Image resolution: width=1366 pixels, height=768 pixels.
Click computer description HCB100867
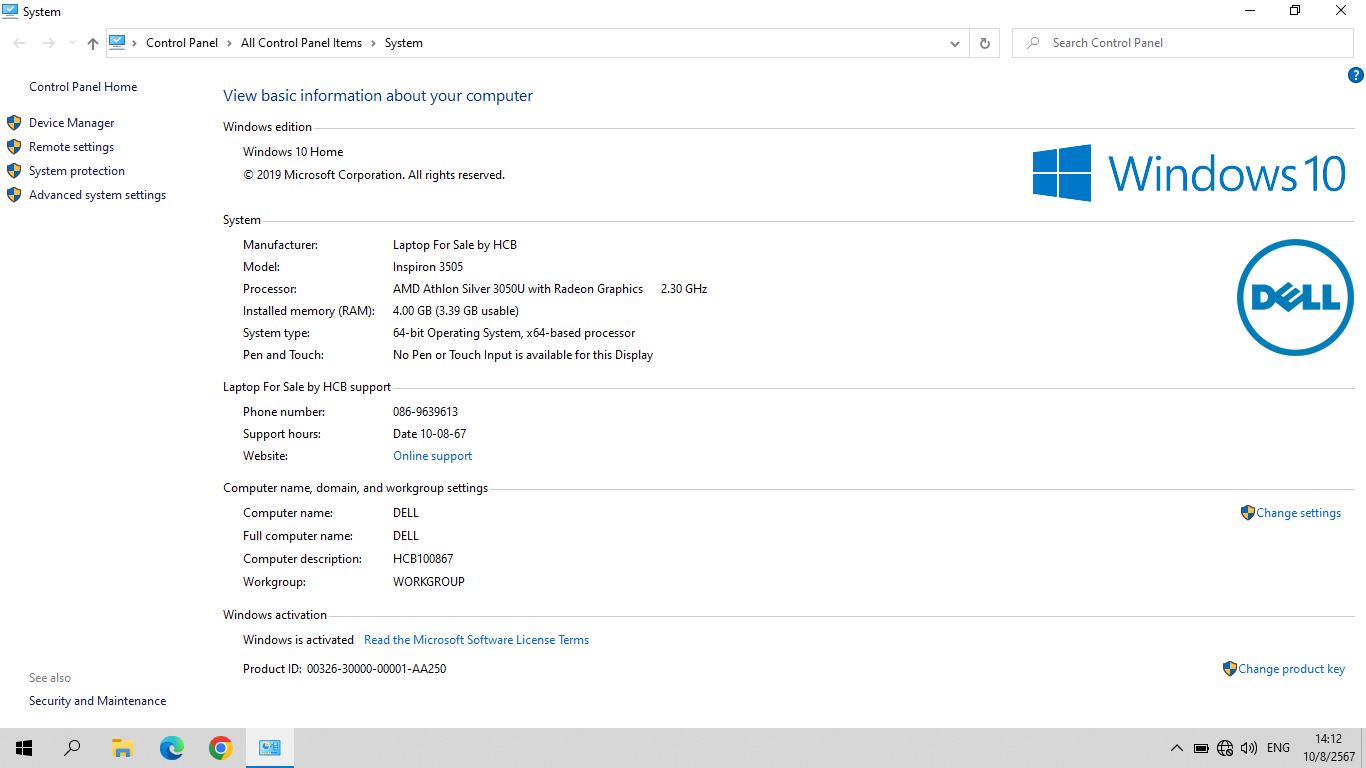coord(423,559)
